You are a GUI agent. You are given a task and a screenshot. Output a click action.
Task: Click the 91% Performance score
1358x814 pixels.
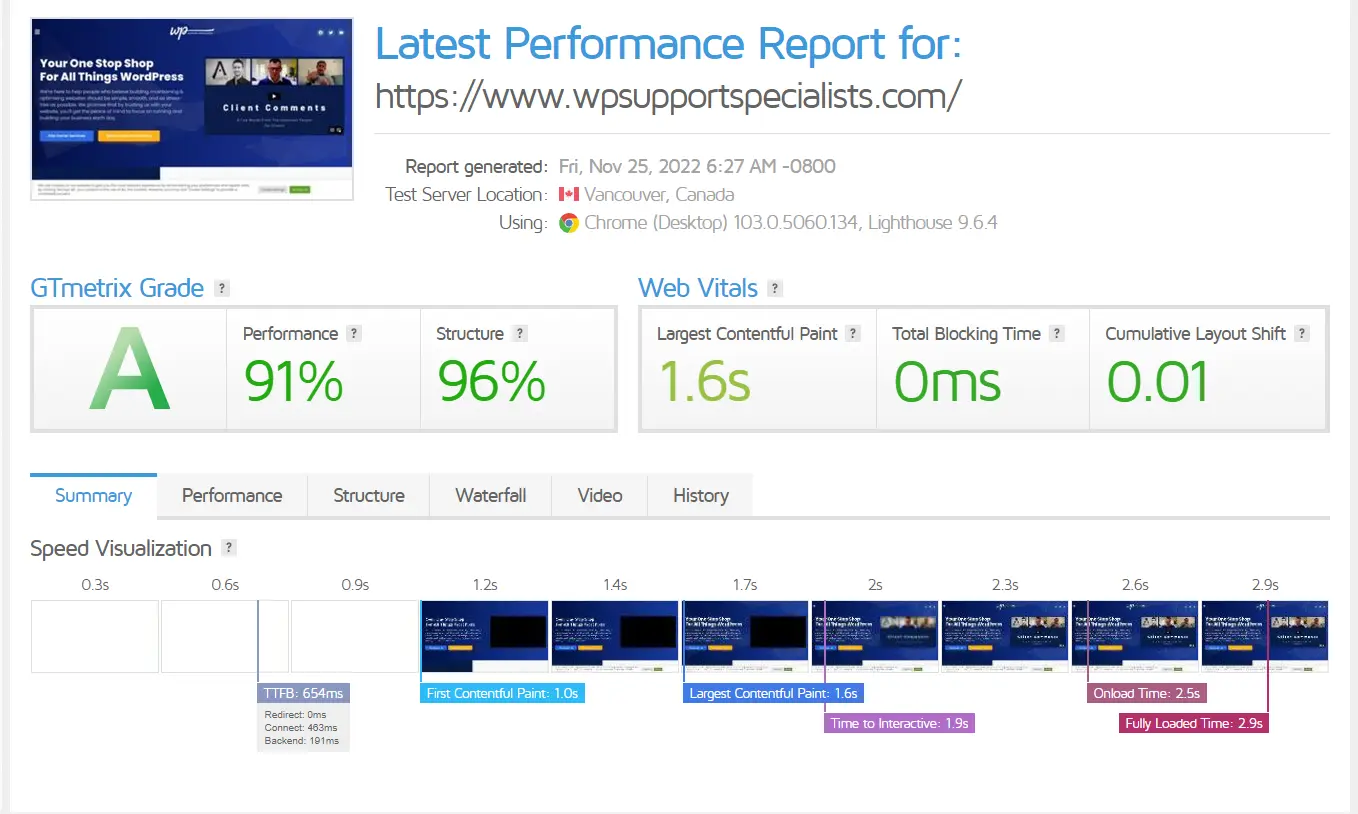click(294, 381)
